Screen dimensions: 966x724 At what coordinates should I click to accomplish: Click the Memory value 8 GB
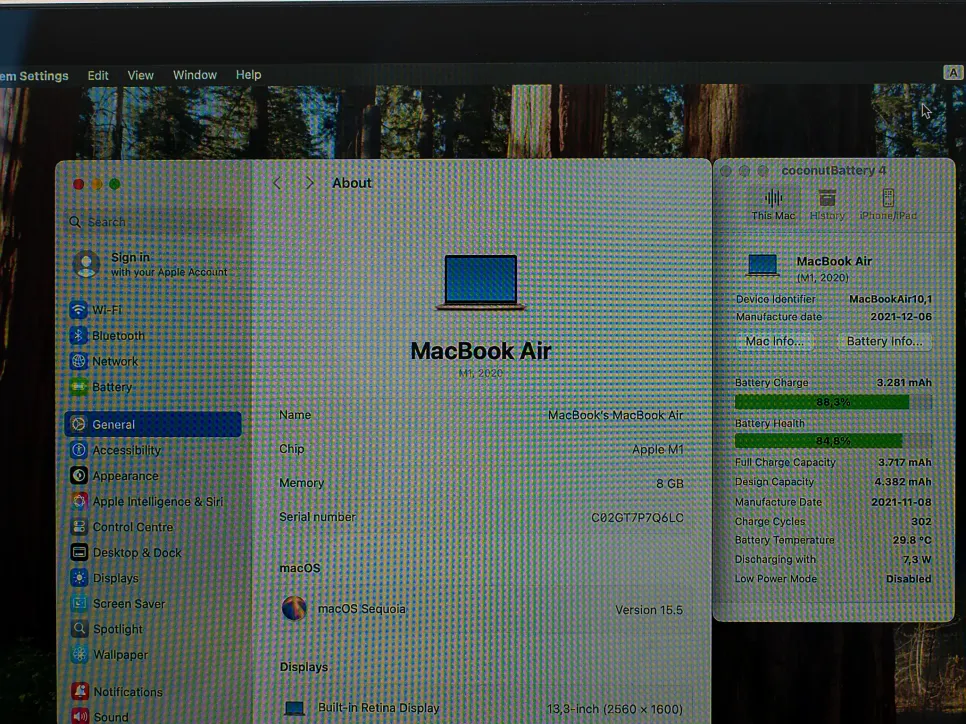coord(670,483)
